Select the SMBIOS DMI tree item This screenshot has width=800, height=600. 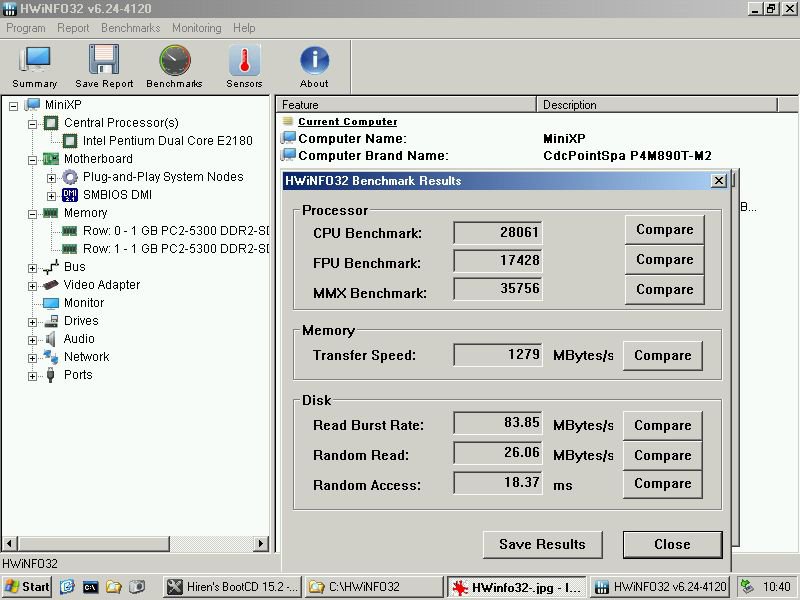click(x=117, y=195)
